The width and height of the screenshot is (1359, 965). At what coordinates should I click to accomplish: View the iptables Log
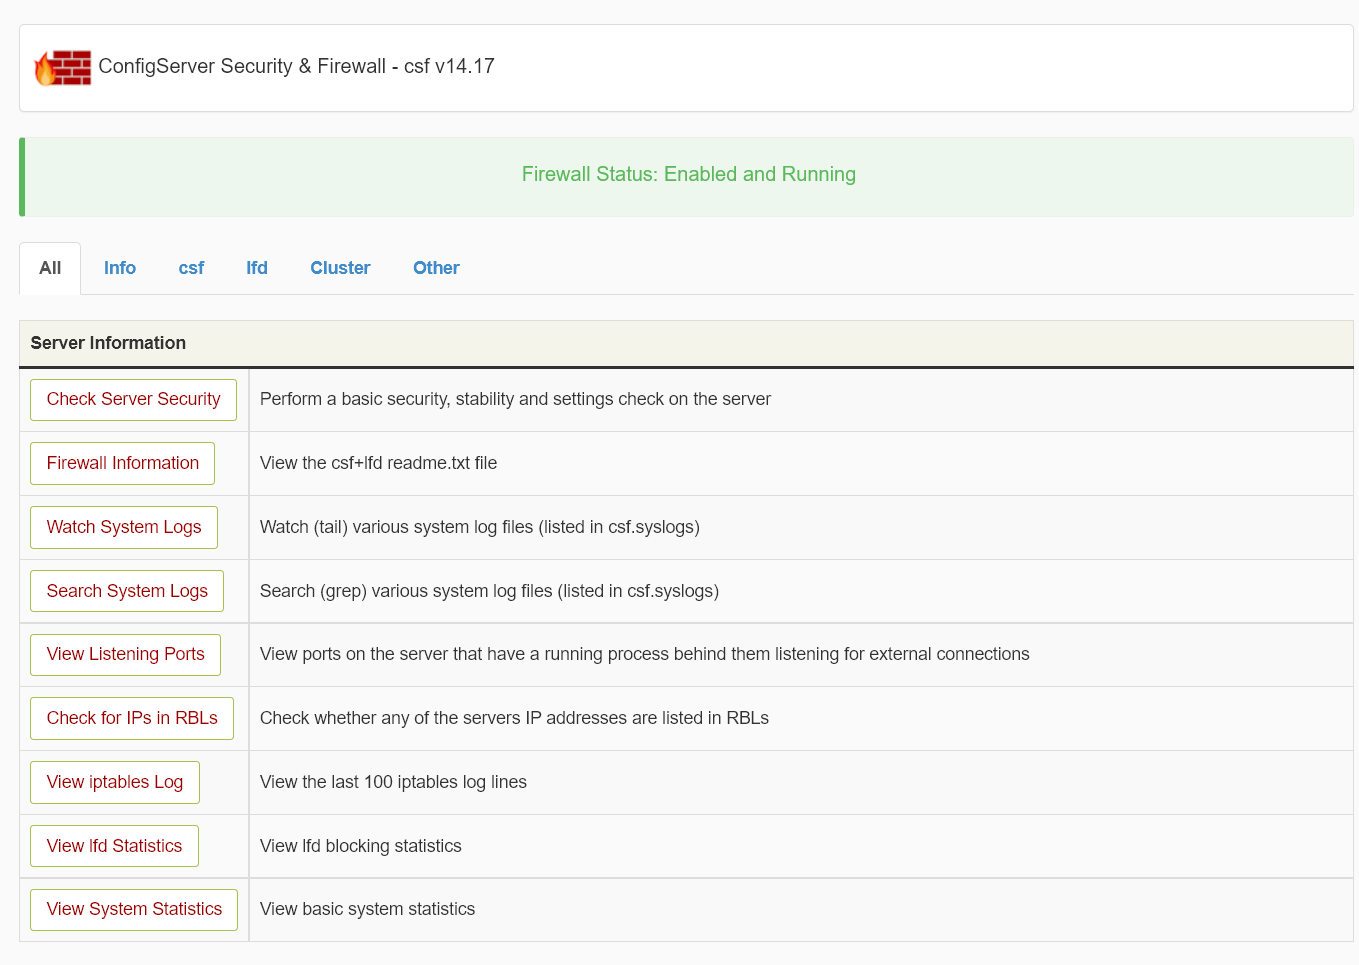coord(114,782)
